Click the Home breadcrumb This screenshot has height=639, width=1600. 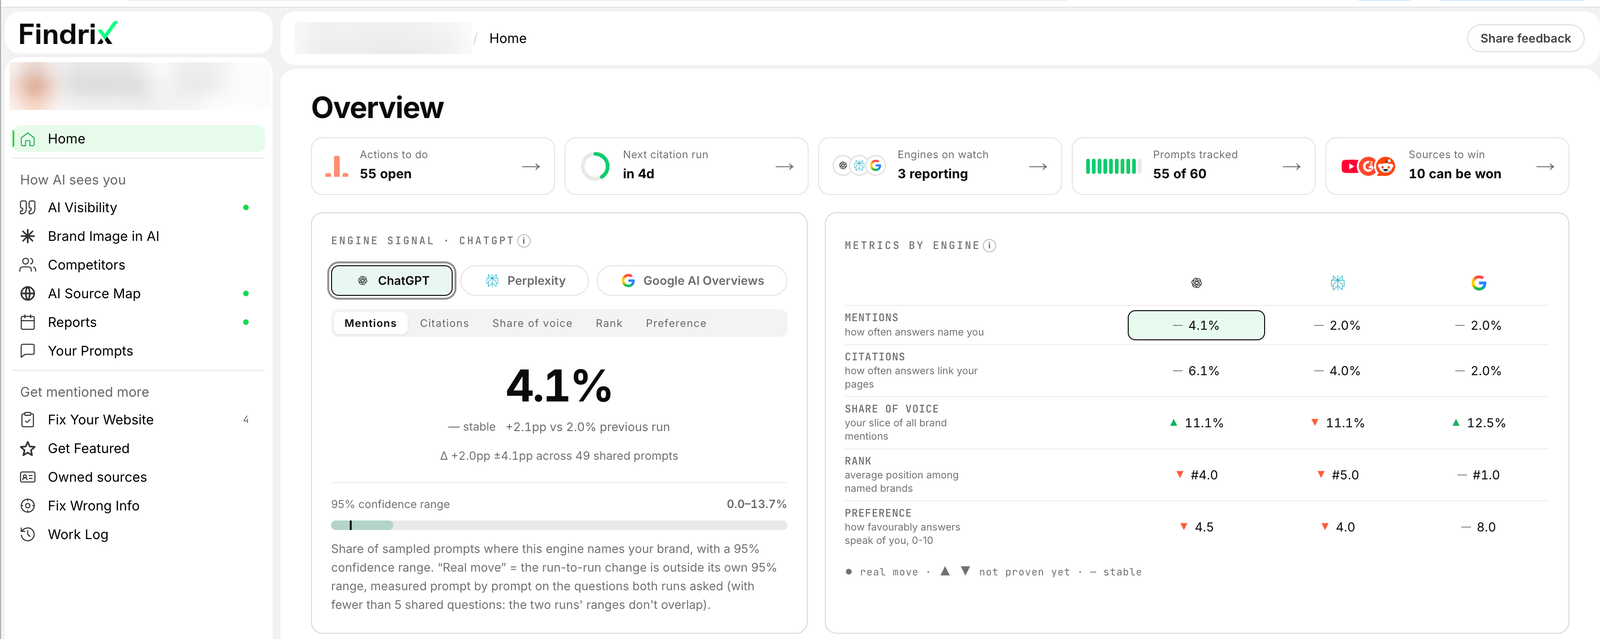(x=508, y=38)
